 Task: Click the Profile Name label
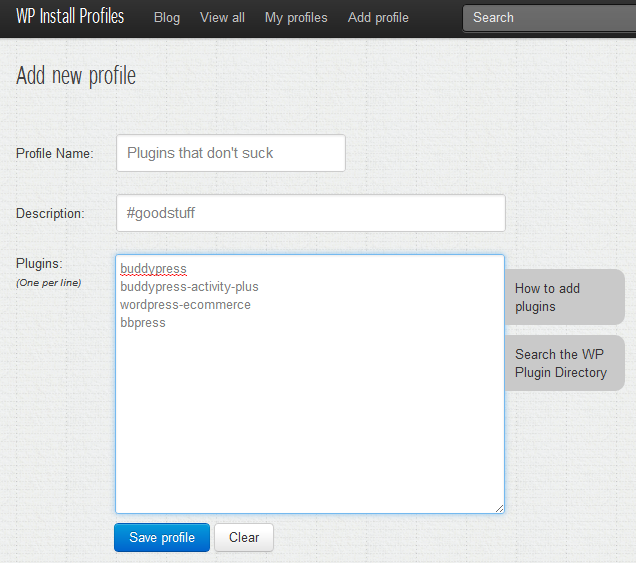[55, 153]
